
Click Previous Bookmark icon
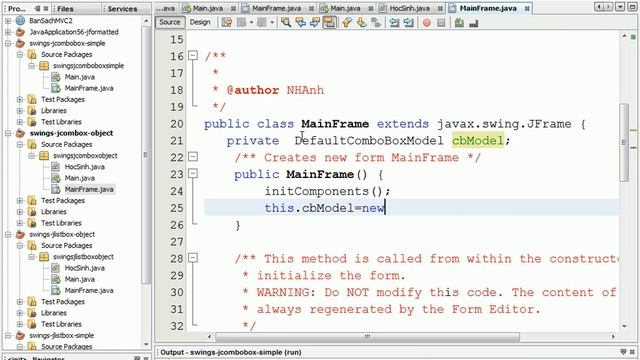[347, 22]
